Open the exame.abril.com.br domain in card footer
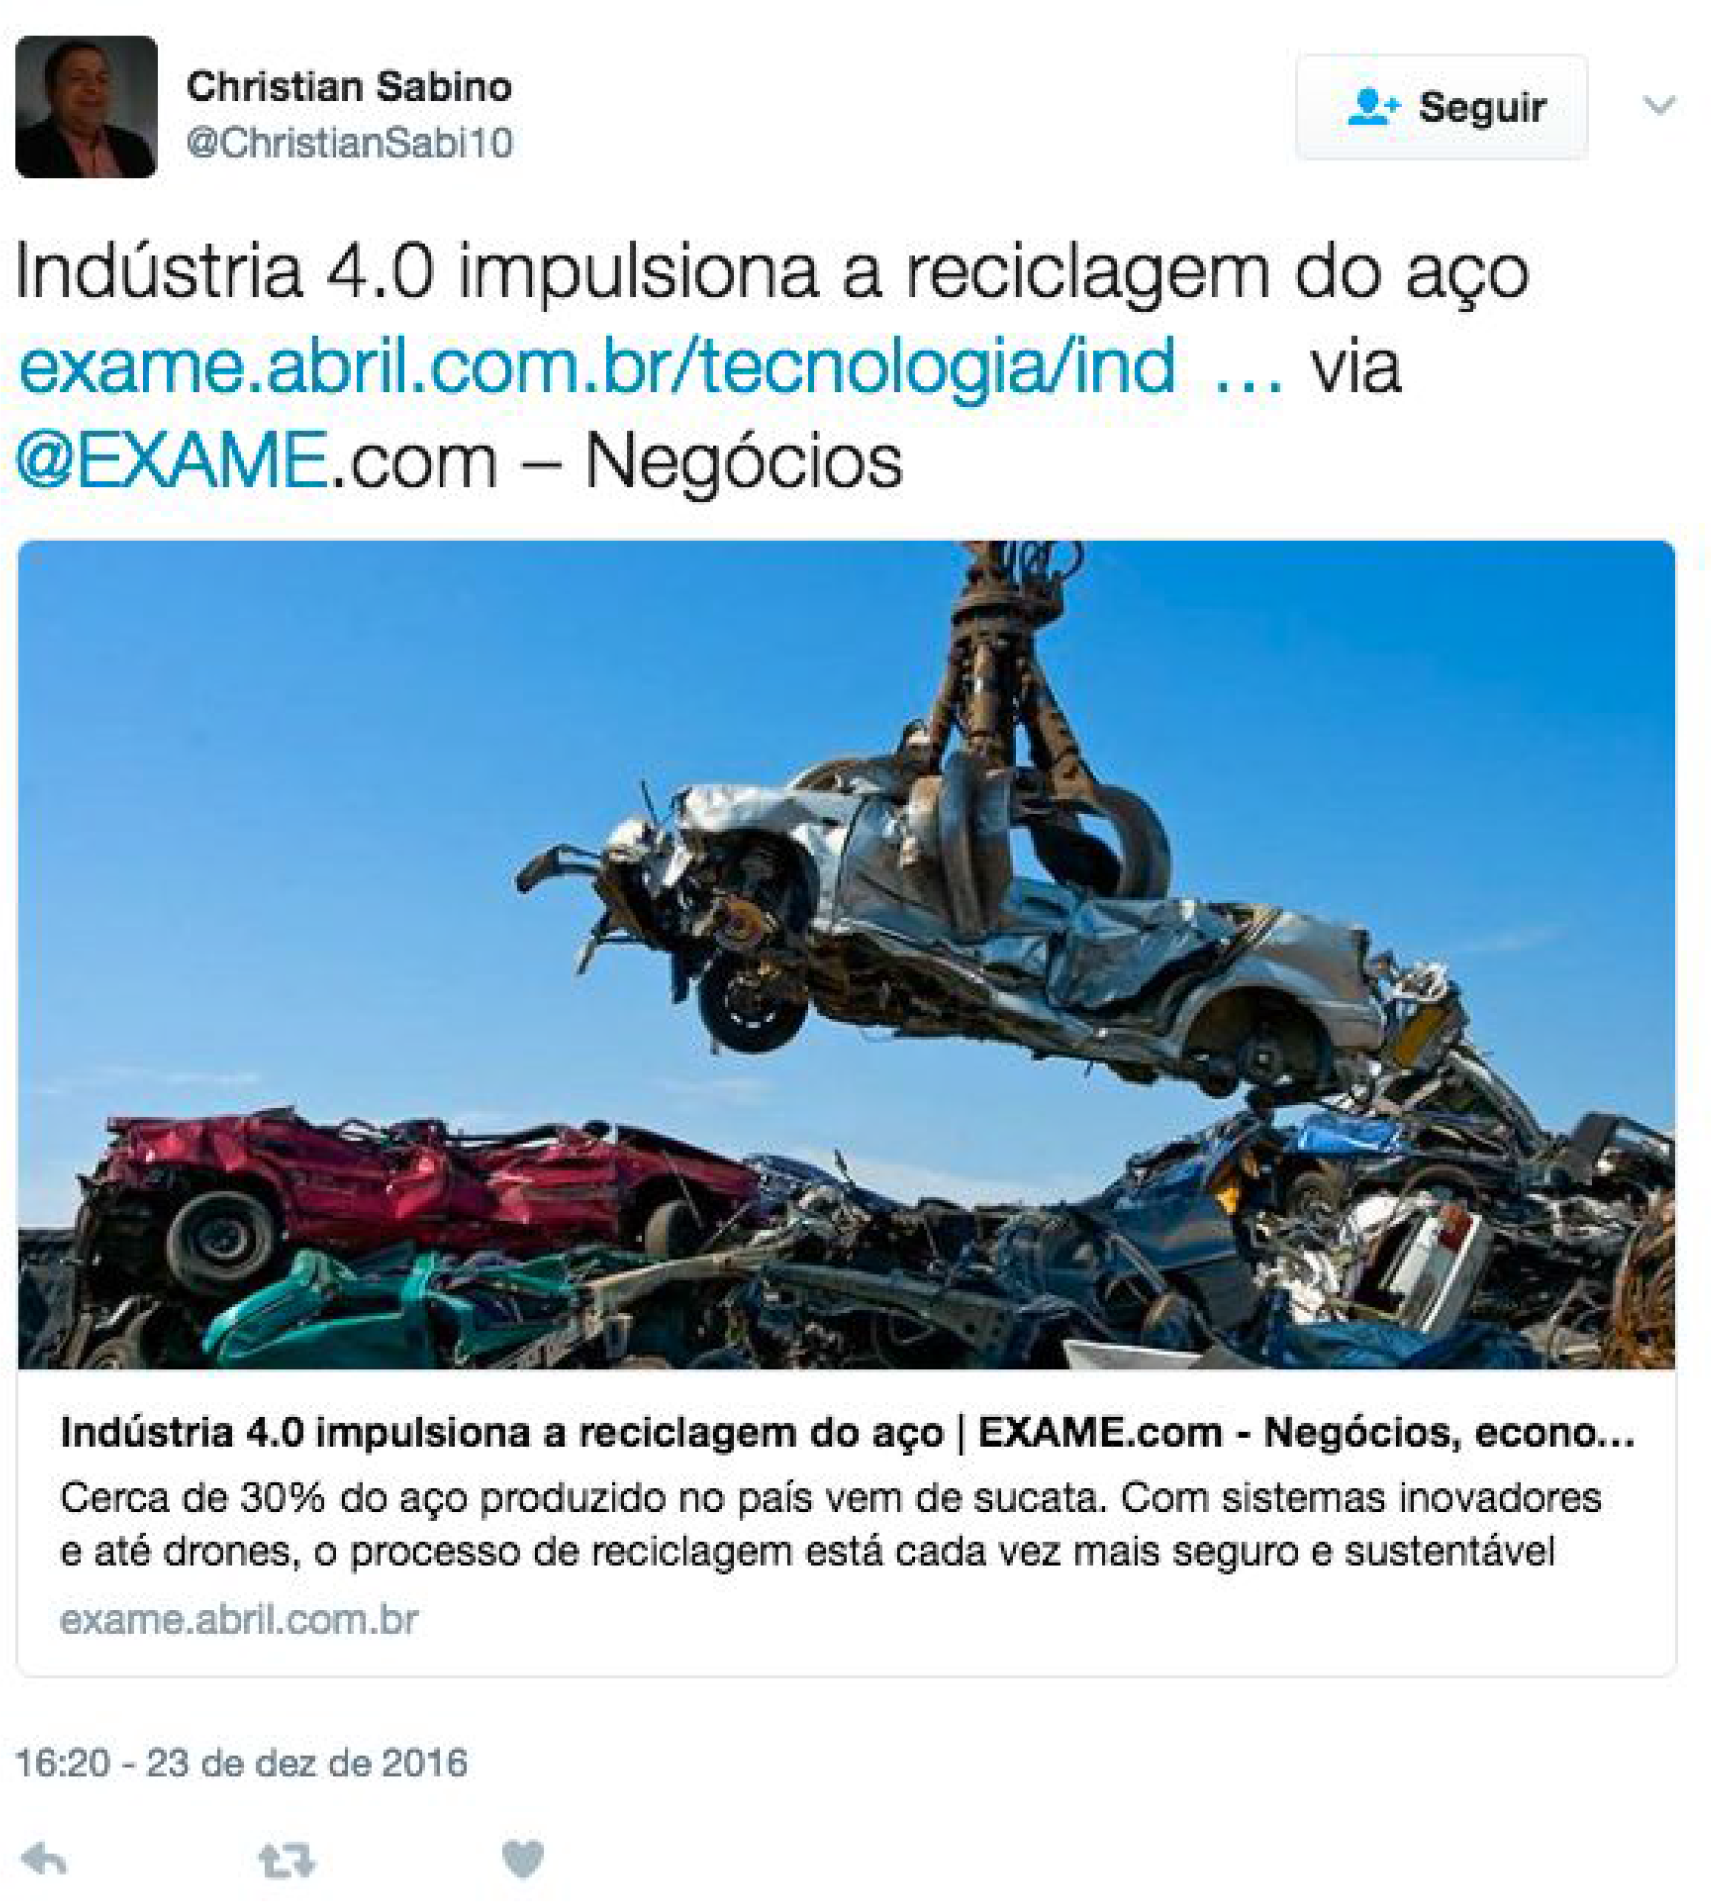This screenshot has height=1902, width=1711. [x=238, y=1619]
